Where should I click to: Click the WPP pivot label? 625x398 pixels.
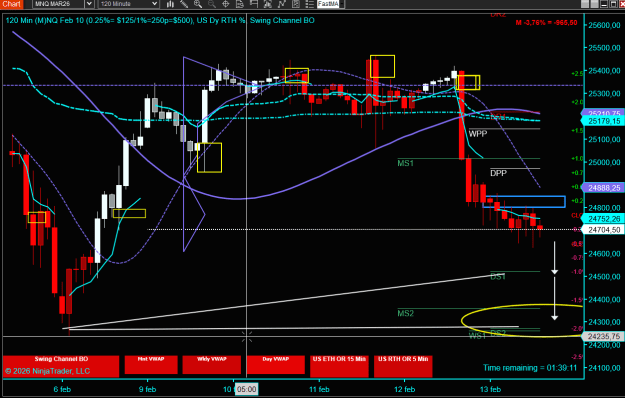[x=478, y=134]
